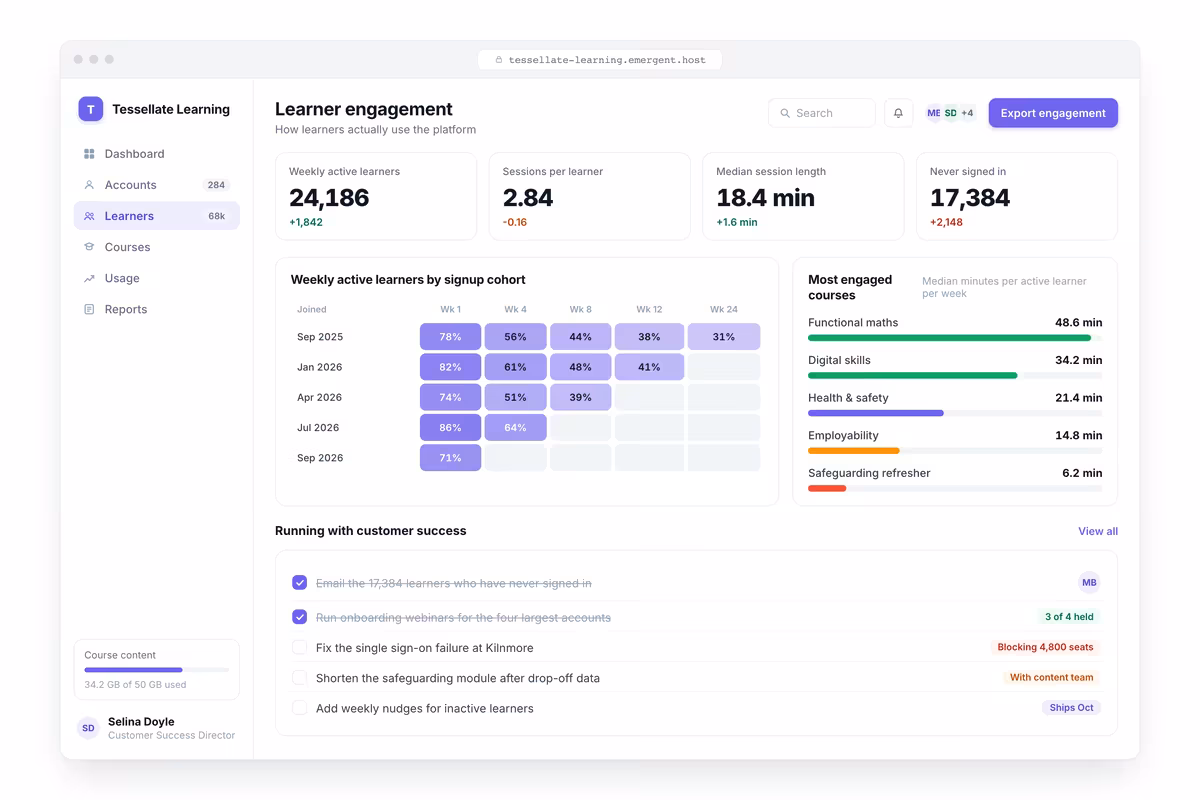Click the +4 more members badge
Image resolution: width=1200 pixels, height=800 pixels.
[x=967, y=113]
